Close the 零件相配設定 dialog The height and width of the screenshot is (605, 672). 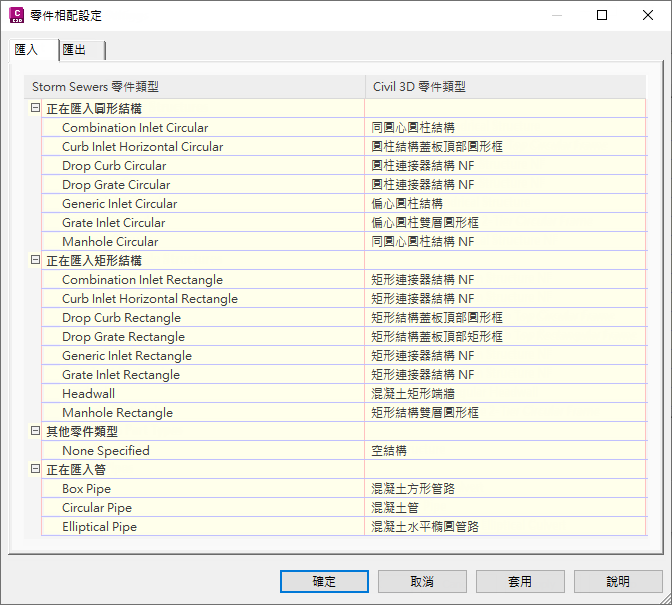coord(648,15)
